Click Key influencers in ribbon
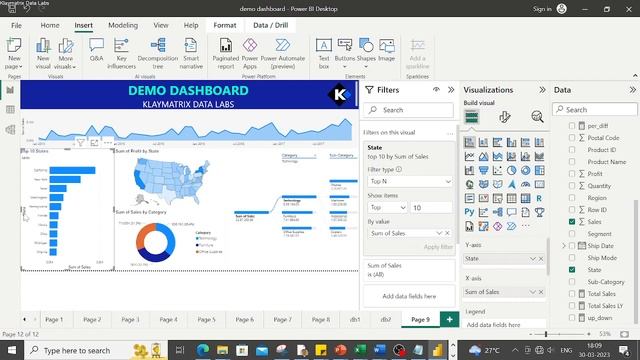Image resolution: width=640 pixels, height=360 pixels. pyautogui.click(x=121, y=53)
